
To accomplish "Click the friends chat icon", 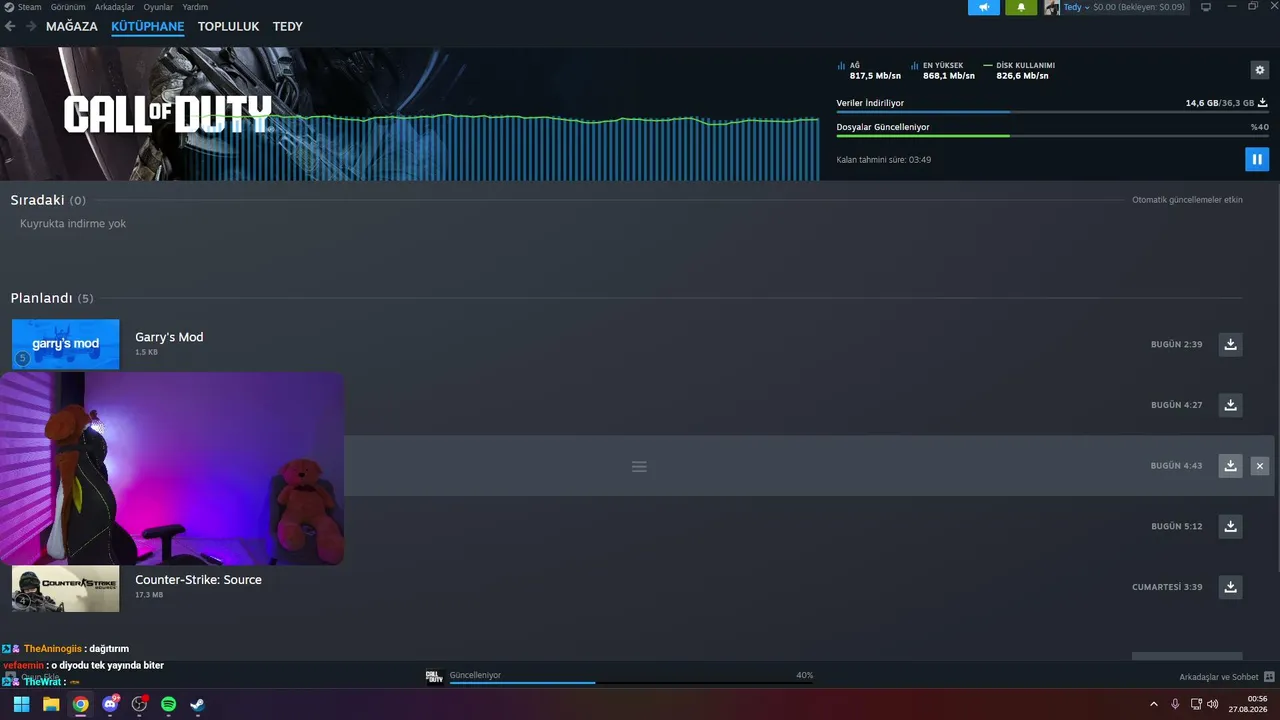I will pos(1269,677).
